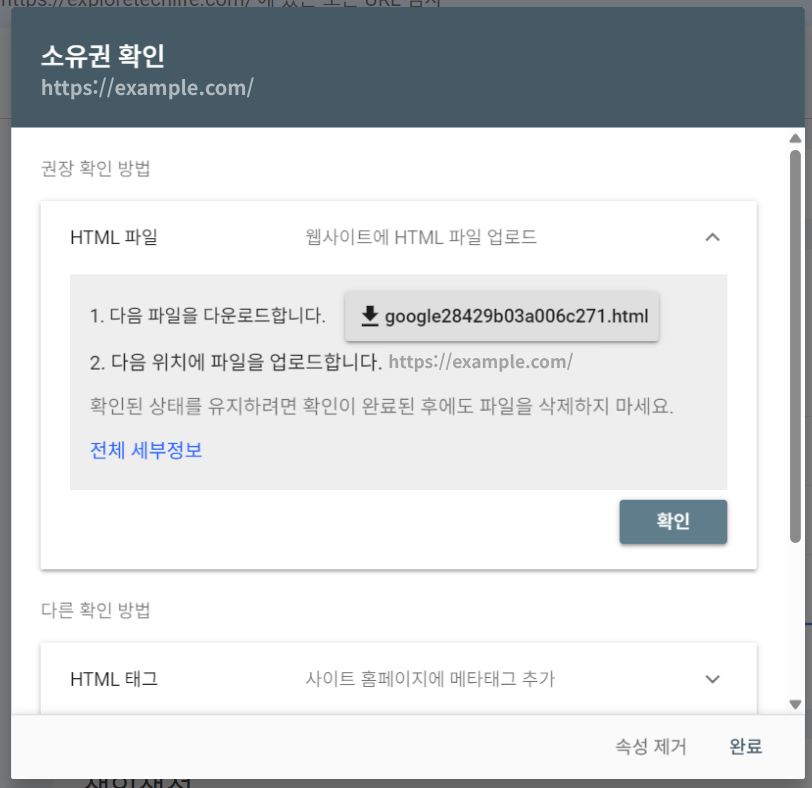Select the HTML 태그 method title

[x=114, y=679]
